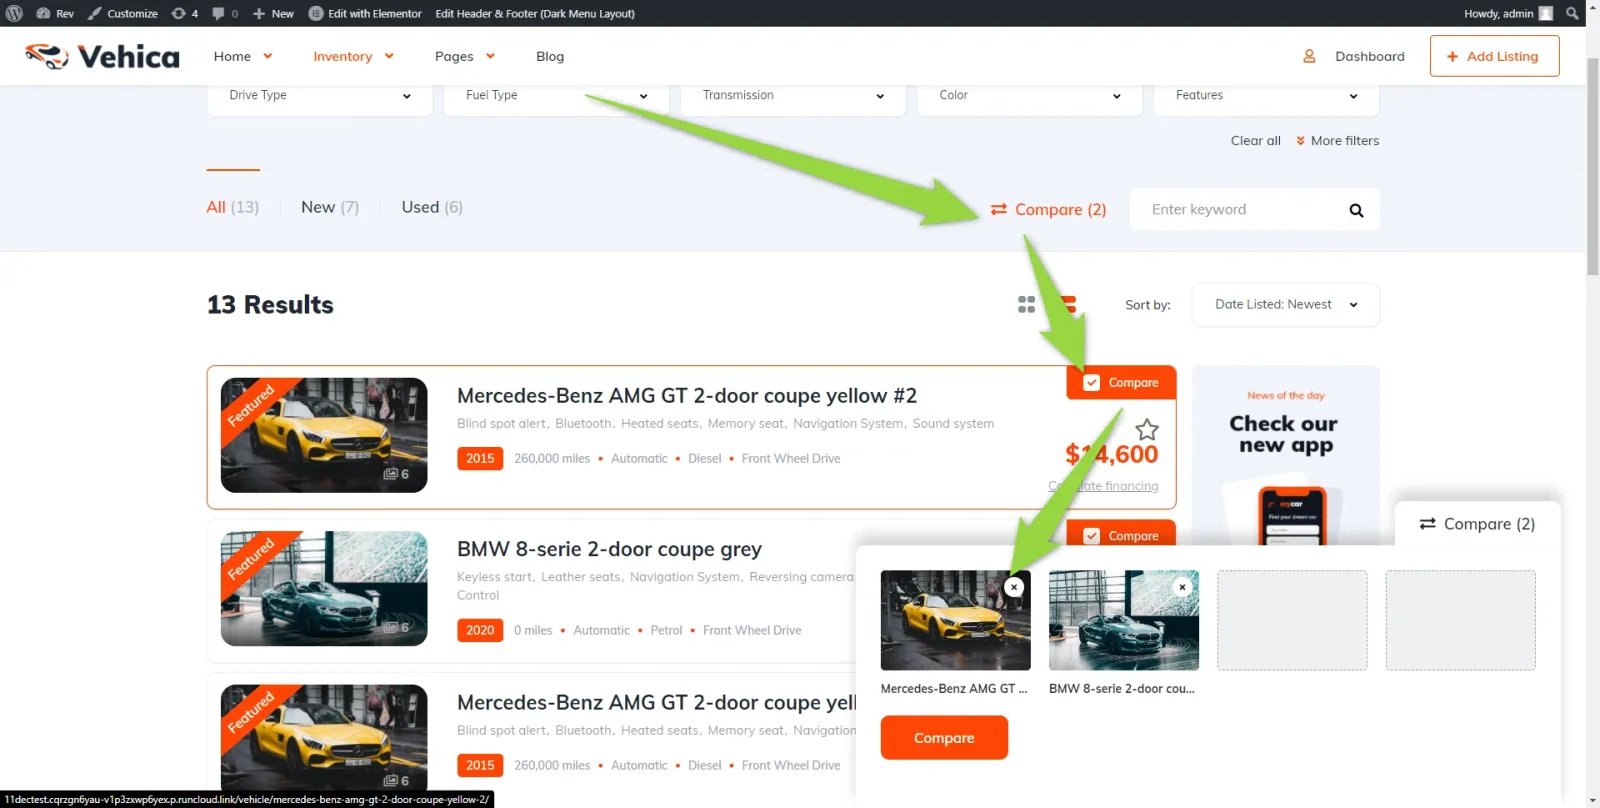Open updates icon showing 4
Image resolution: width=1600 pixels, height=808 pixels.
(x=184, y=13)
